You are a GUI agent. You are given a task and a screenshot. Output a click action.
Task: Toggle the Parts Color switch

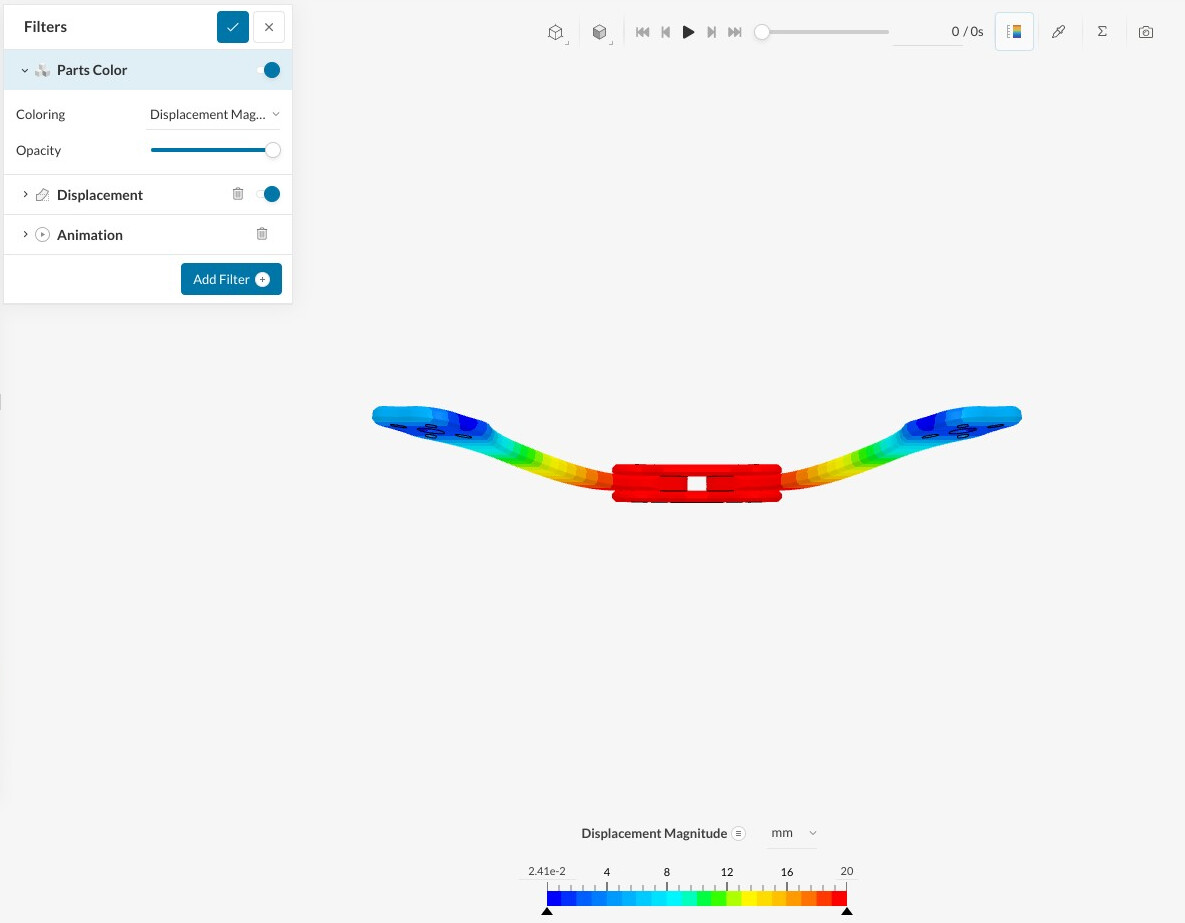269,70
